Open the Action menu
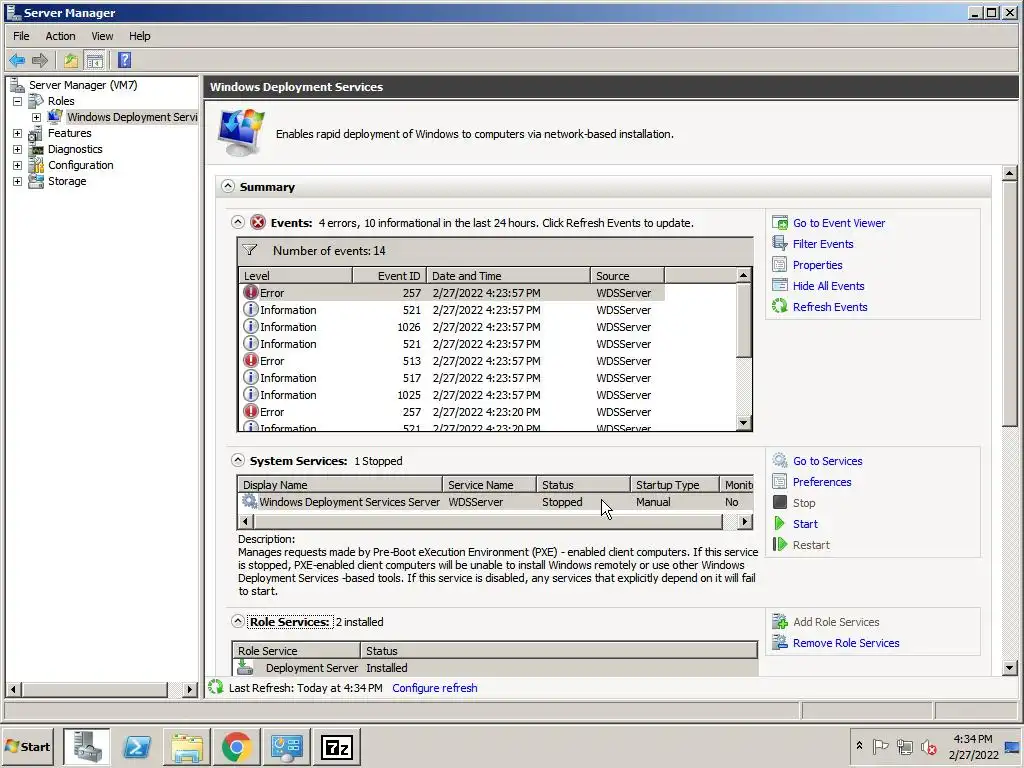The width and height of the screenshot is (1024, 768). 60,36
